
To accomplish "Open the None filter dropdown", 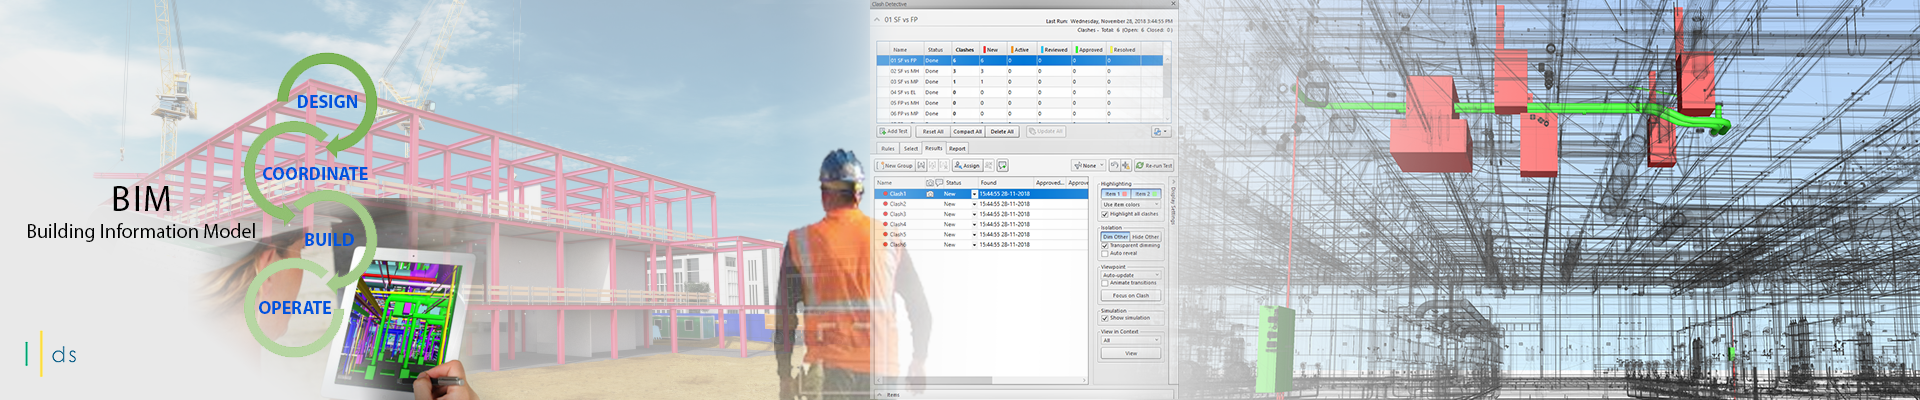I will [1089, 165].
